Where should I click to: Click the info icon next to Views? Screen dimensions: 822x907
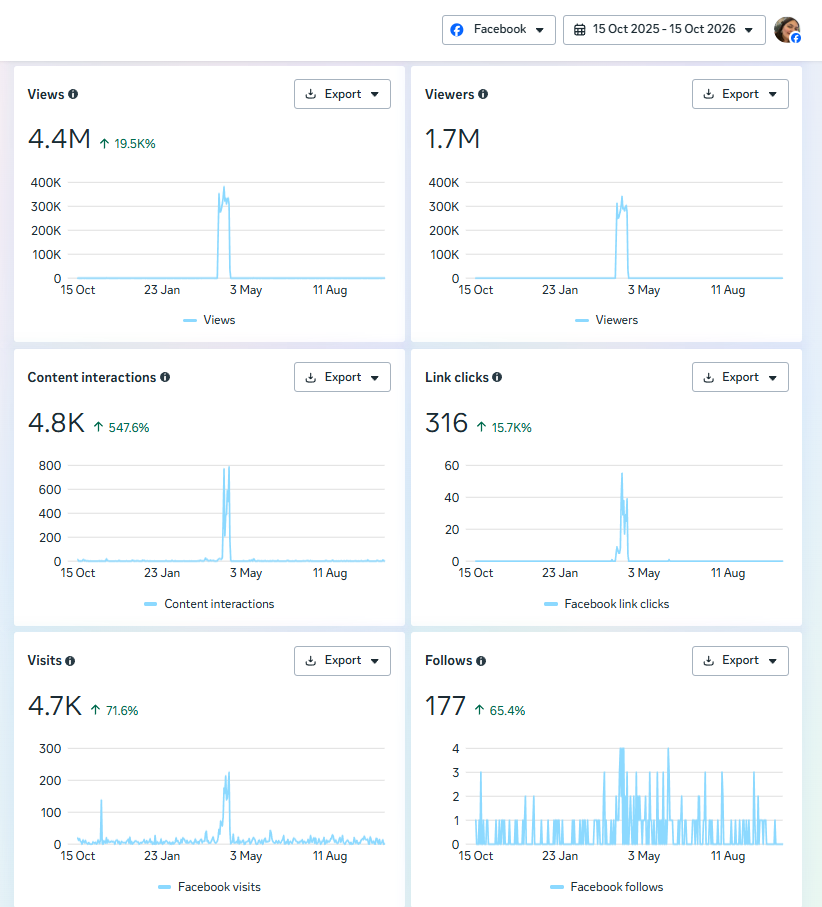tap(73, 94)
